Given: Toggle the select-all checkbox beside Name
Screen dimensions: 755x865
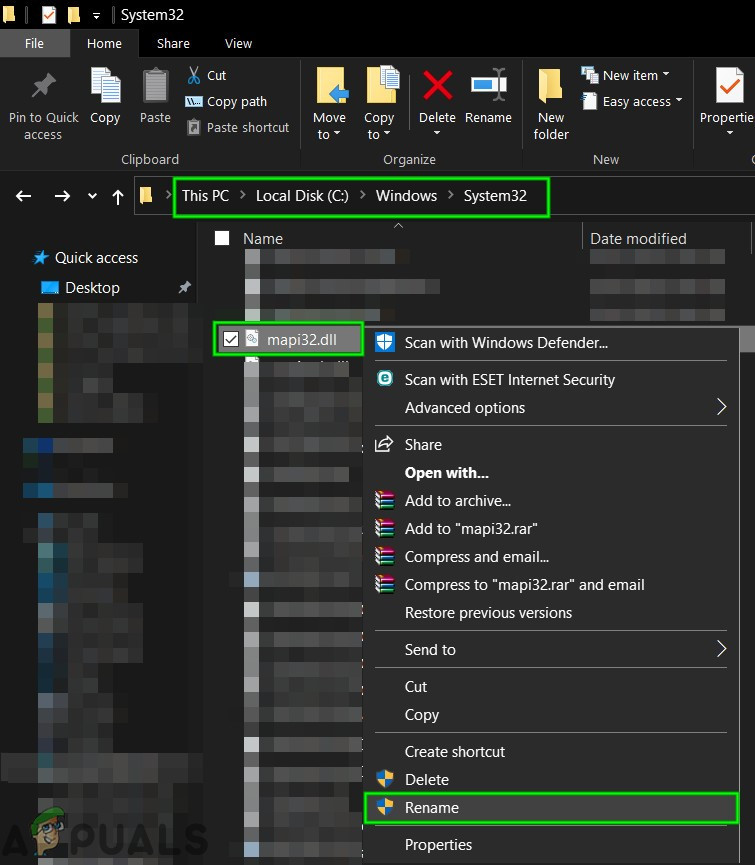Looking at the screenshot, I should 222,238.
